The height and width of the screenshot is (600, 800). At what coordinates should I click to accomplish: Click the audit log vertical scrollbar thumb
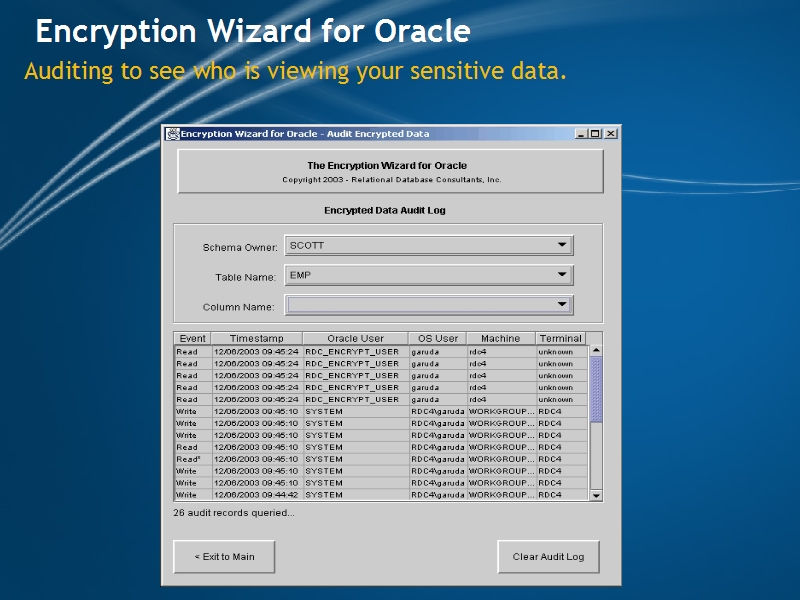click(x=596, y=389)
